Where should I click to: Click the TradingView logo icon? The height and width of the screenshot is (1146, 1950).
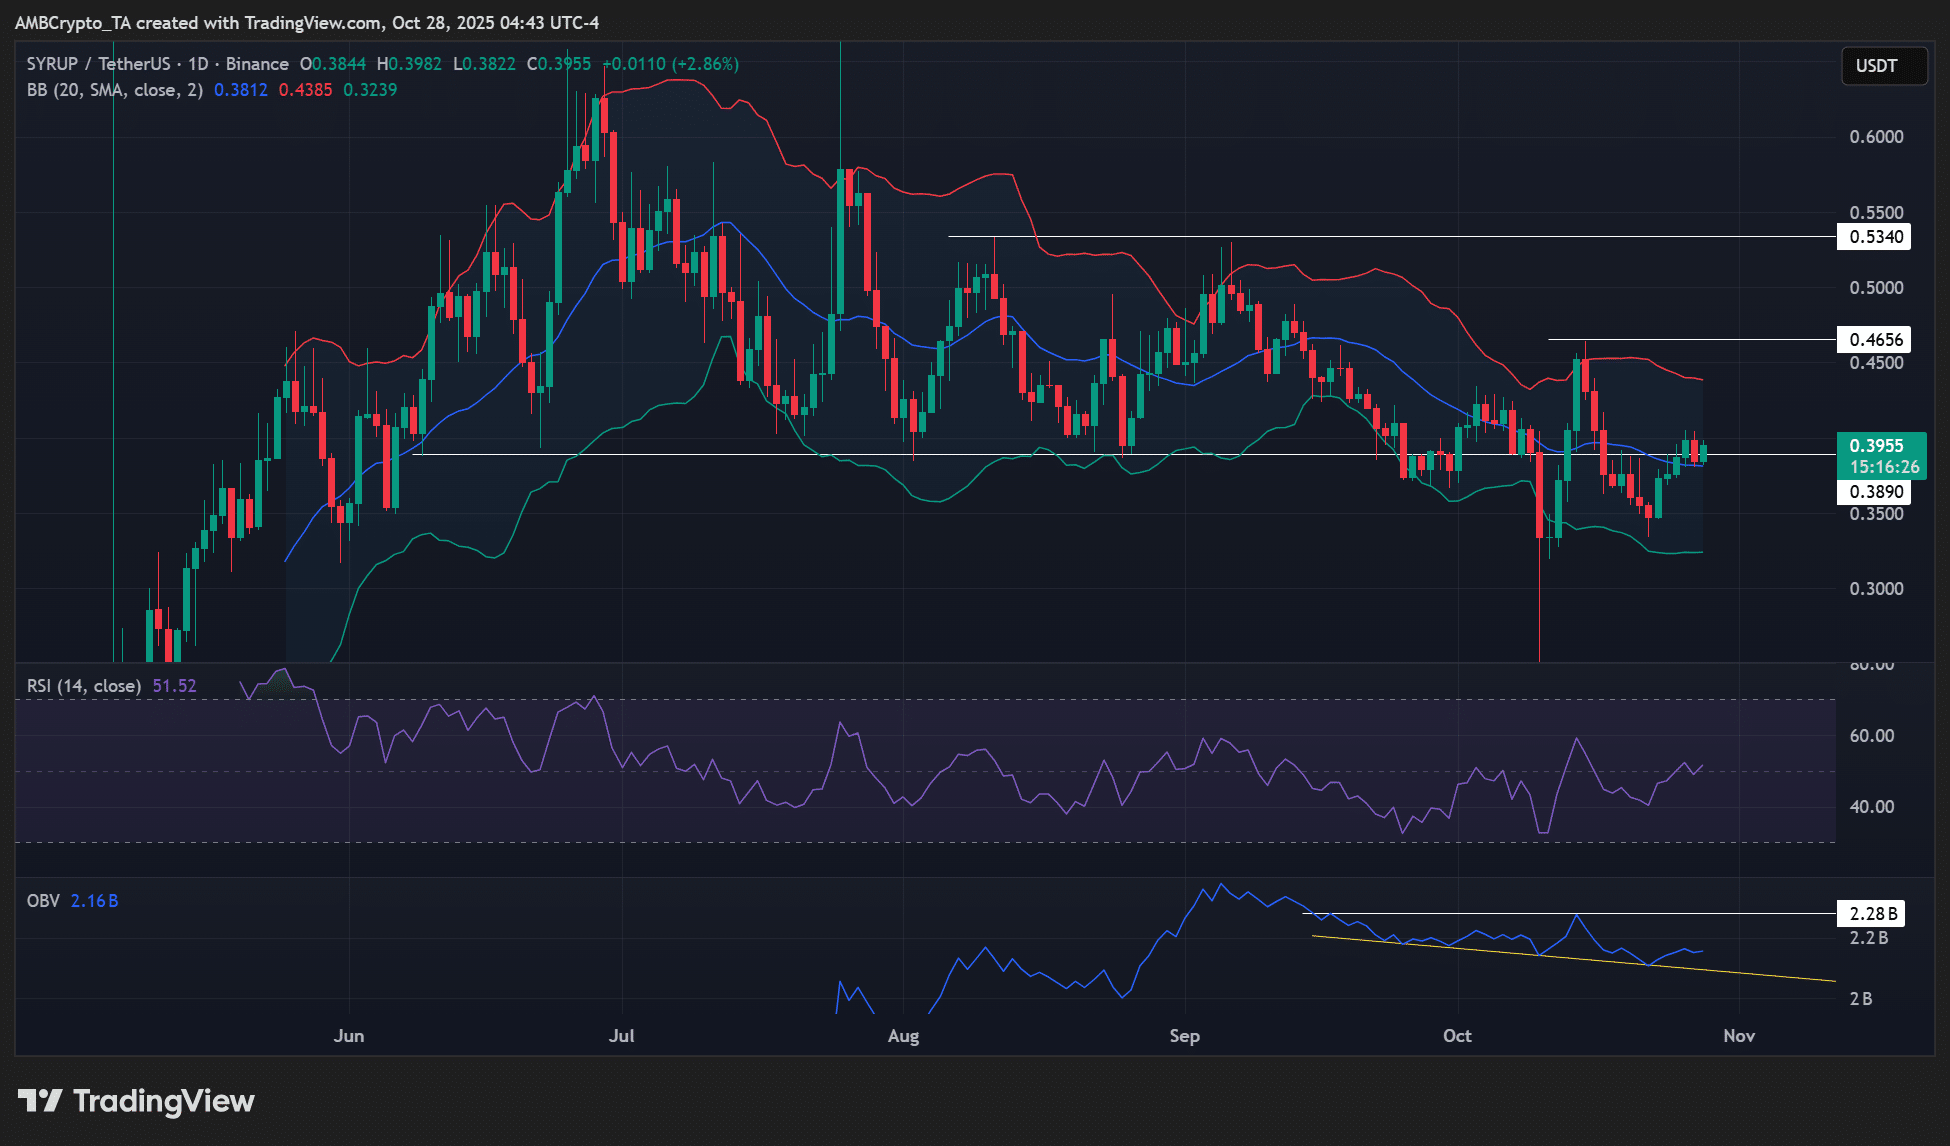[40, 1101]
